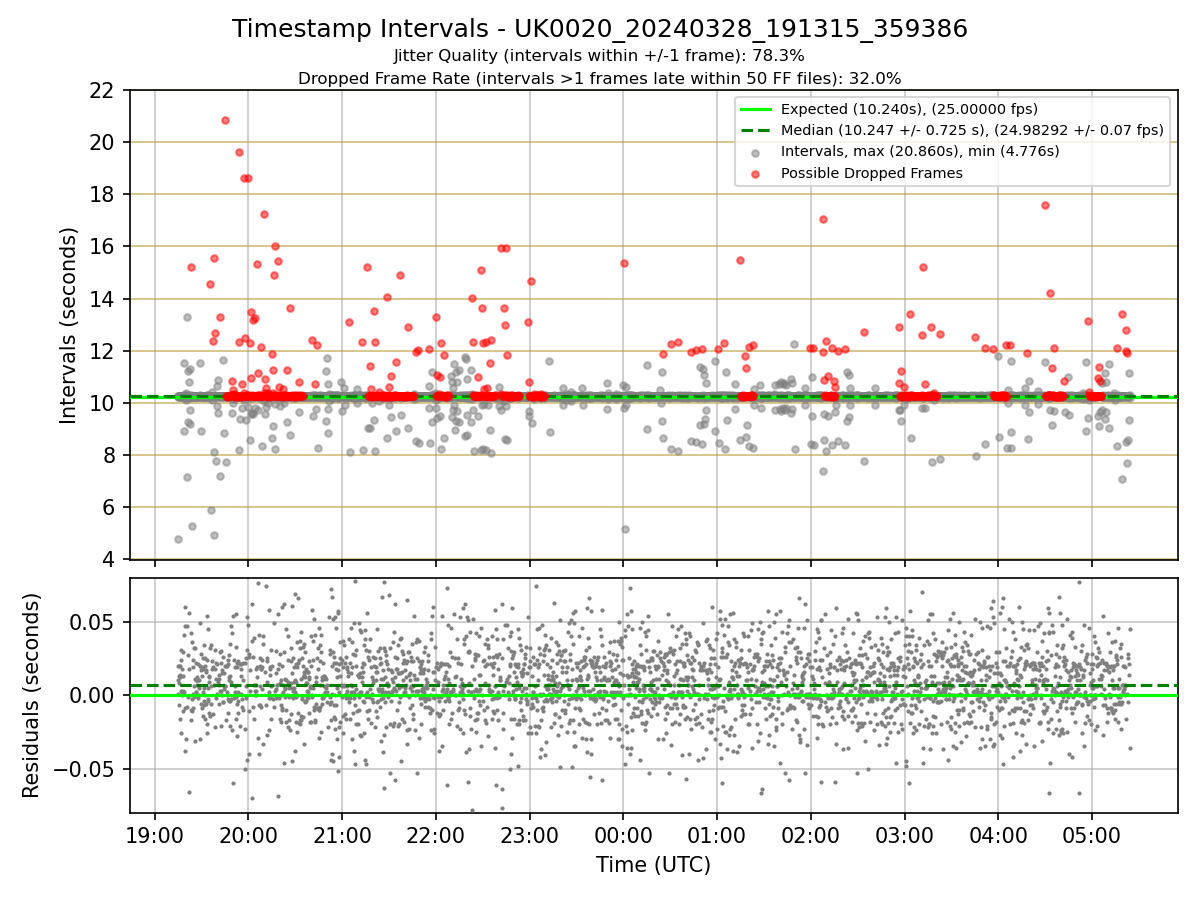Click the solid green Expected line sample in legend

click(x=755, y=109)
